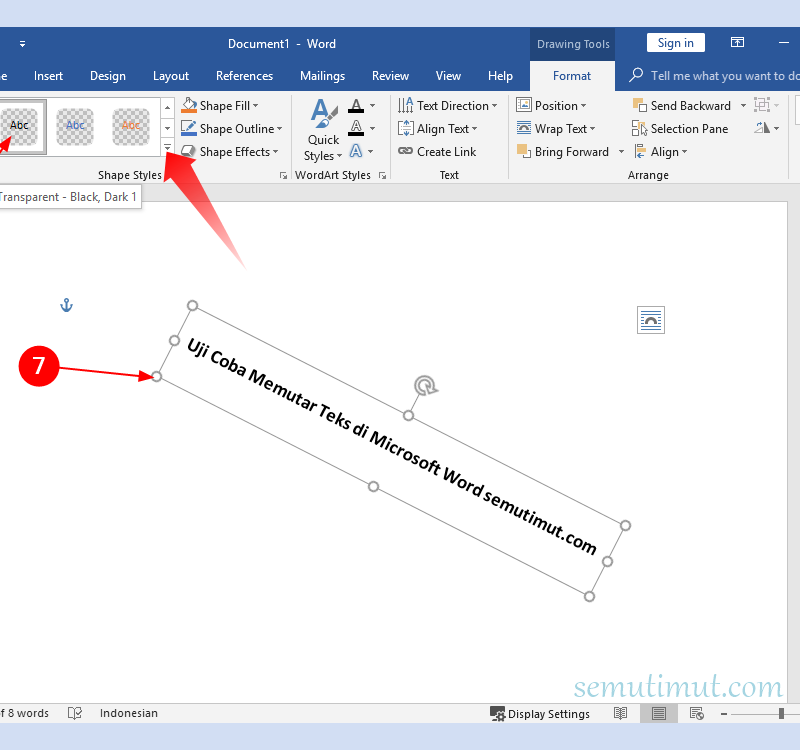Click the Group objects icon

(x=762, y=105)
